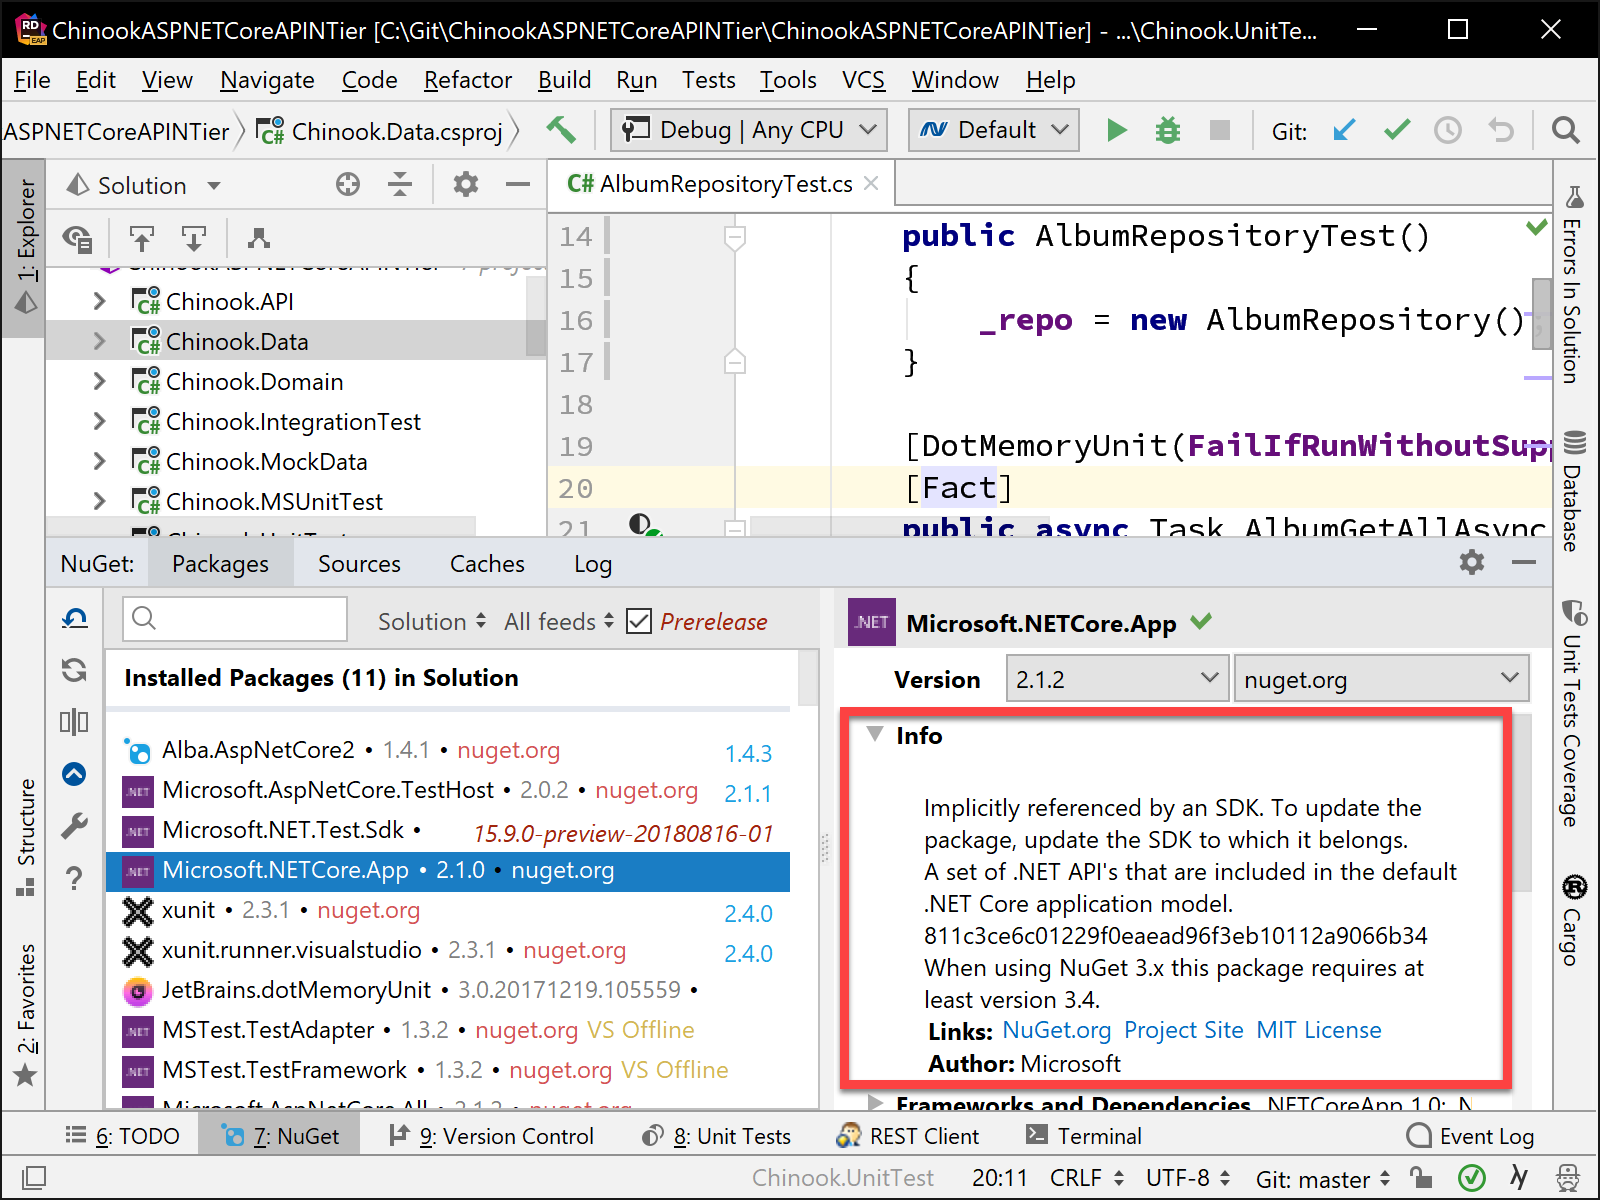Image resolution: width=1600 pixels, height=1200 pixels.
Task: Open Database side panel
Action: pos(1573,492)
